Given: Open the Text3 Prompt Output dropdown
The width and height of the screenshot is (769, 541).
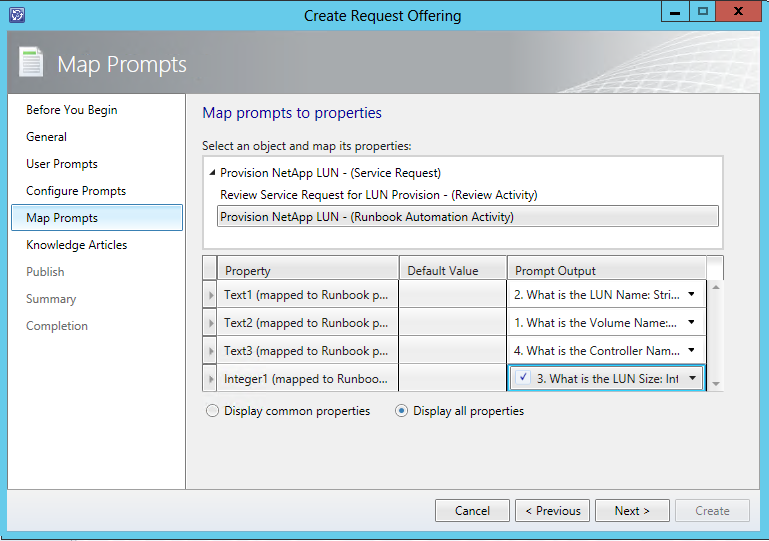Looking at the screenshot, I should tap(692, 350).
